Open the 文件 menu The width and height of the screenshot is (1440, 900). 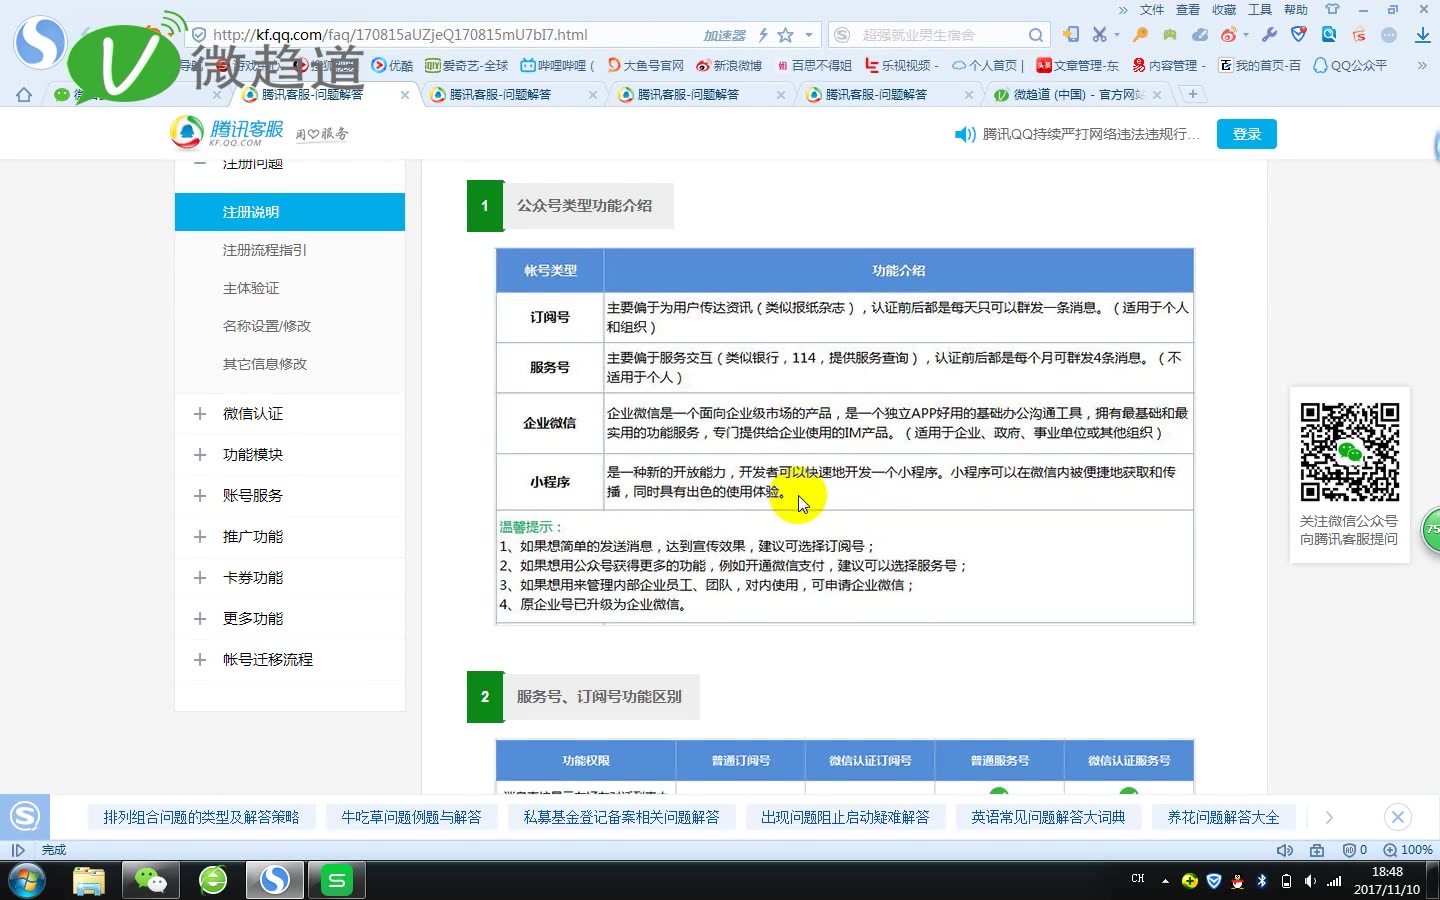point(1152,10)
